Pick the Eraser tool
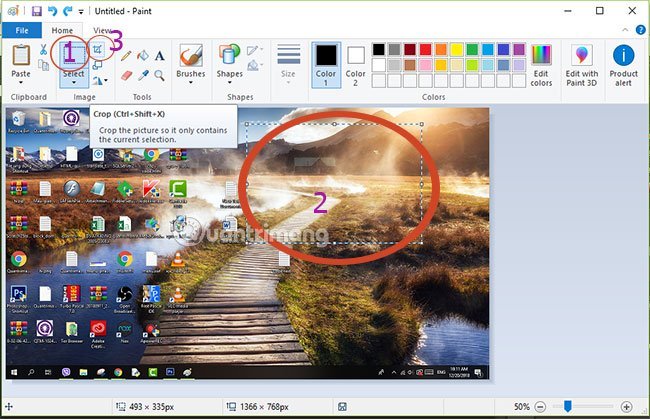The width and height of the screenshot is (650, 419). point(127,74)
